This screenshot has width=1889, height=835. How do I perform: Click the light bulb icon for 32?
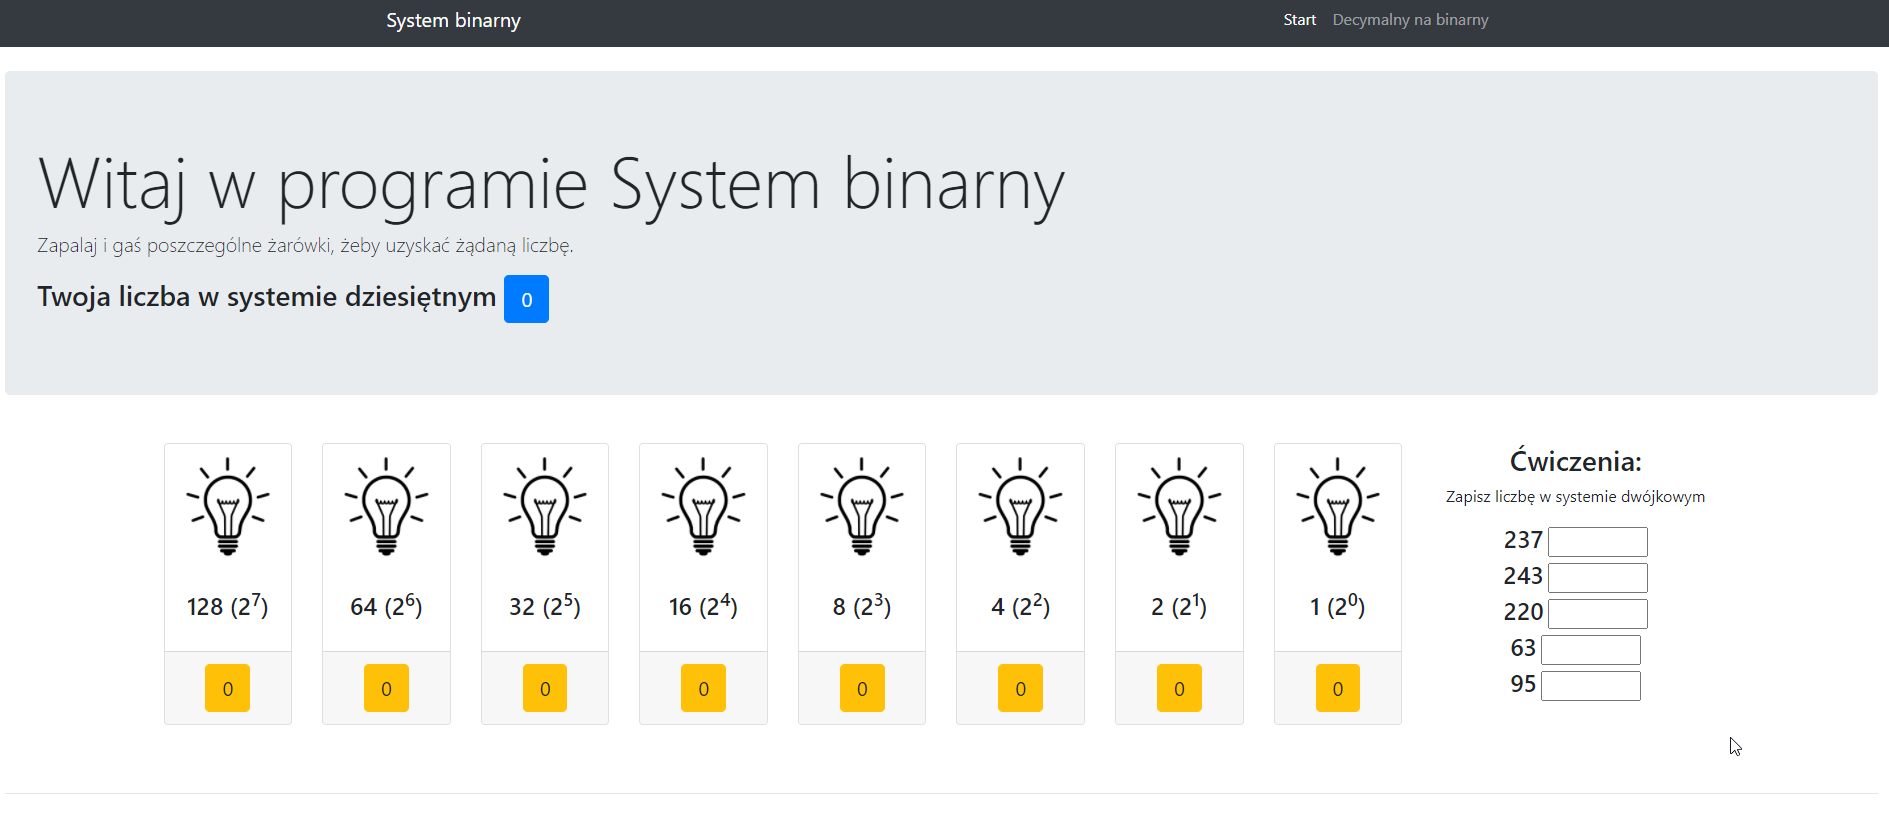(x=545, y=506)
